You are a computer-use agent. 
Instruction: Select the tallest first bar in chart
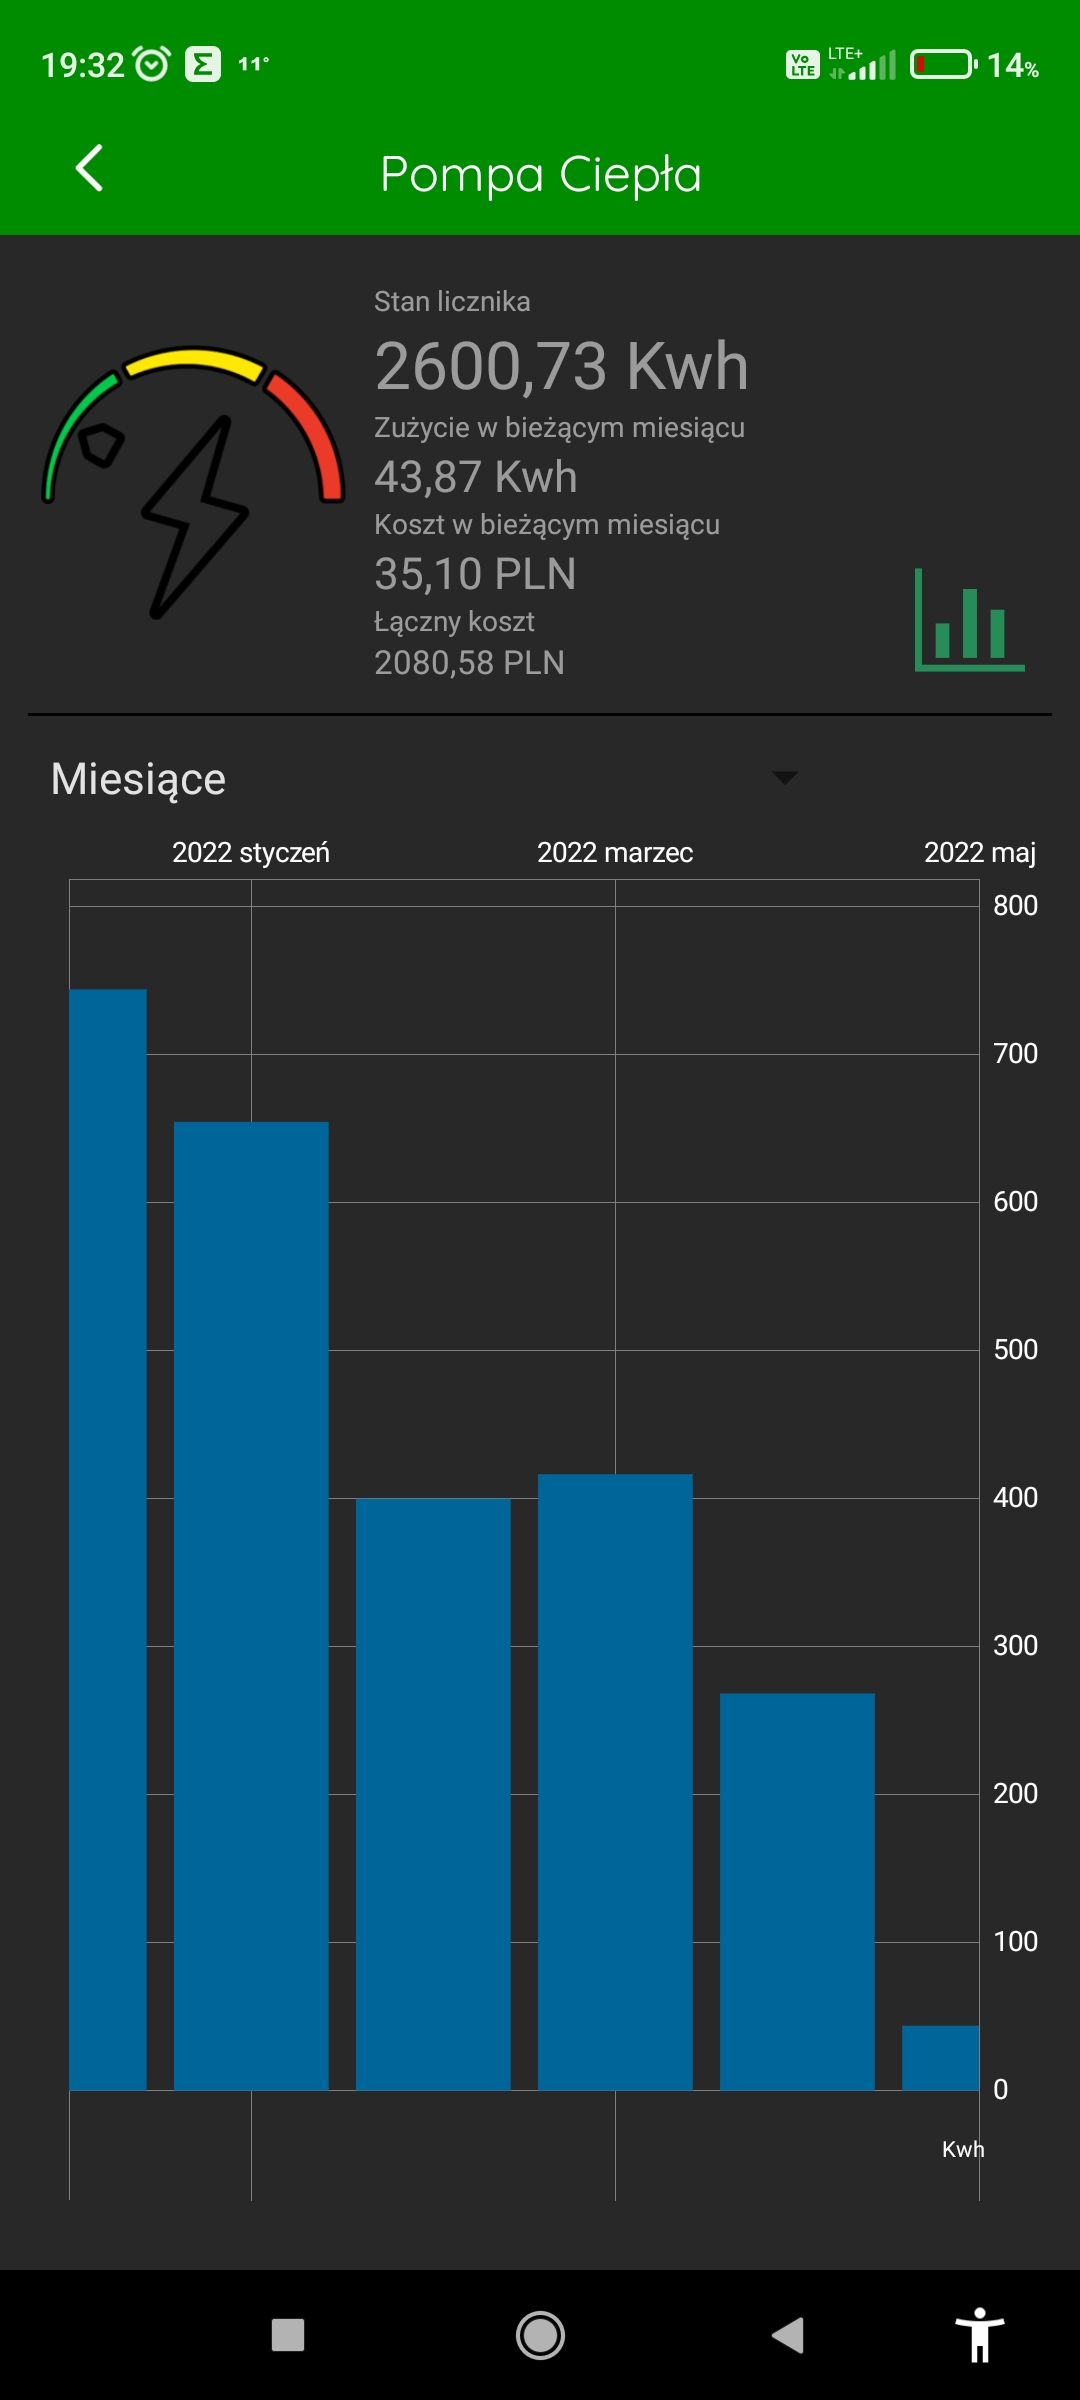coord(108,1539)
